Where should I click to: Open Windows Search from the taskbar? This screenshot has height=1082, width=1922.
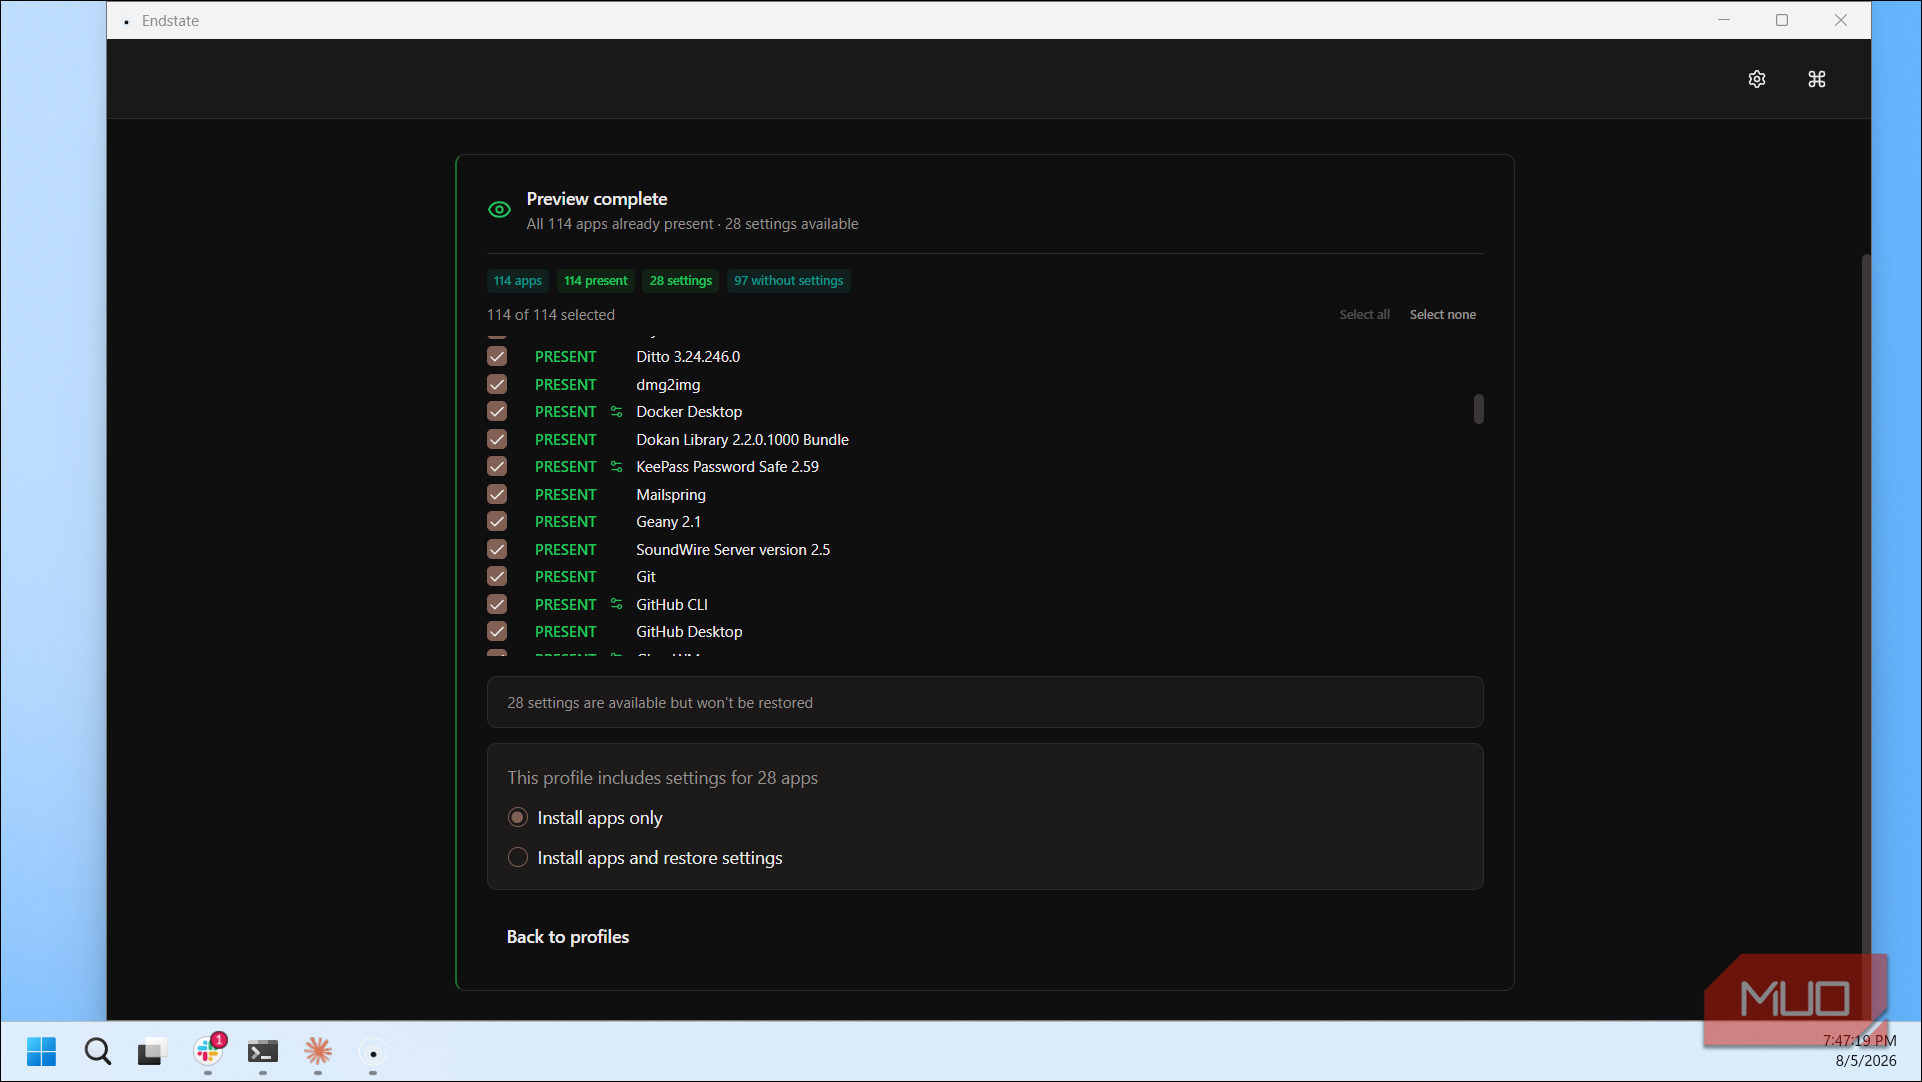(x=98, y=1051)
